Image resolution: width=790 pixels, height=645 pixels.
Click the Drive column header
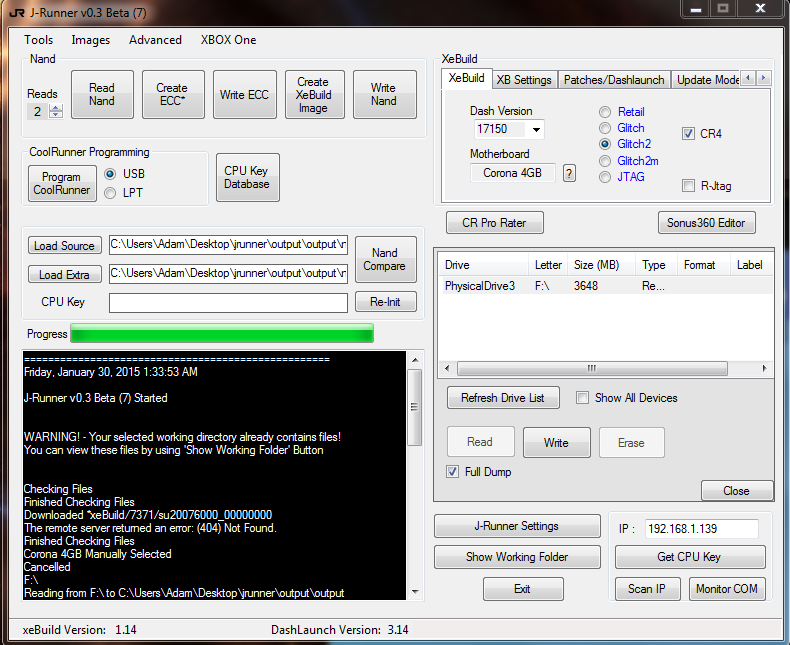pyautogui.click(x=484, y=265)
